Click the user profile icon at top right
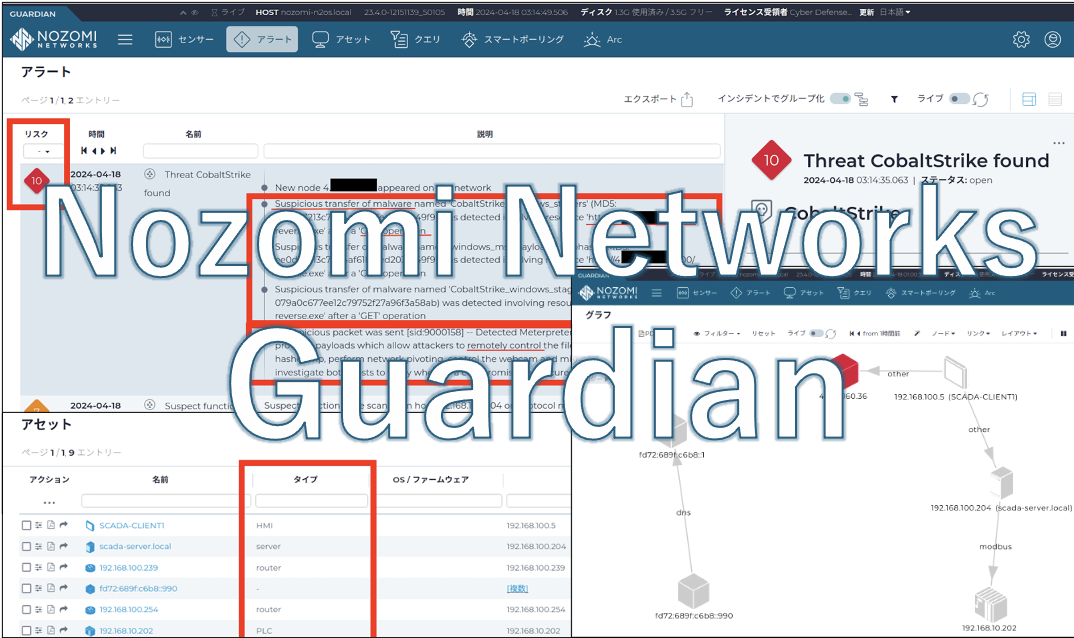1074x638 pixels. pos(1053,40)
